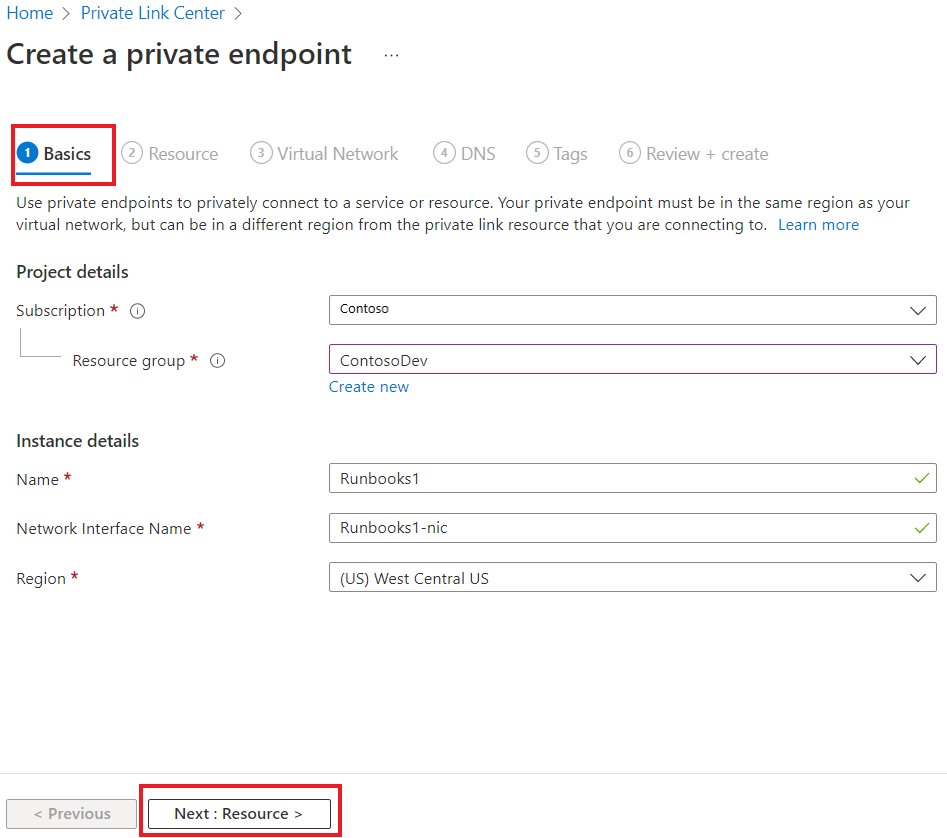Expand the Subscription dropdown showing Contoso
Viewport: 947px width, 838px height.
[632, 310]
